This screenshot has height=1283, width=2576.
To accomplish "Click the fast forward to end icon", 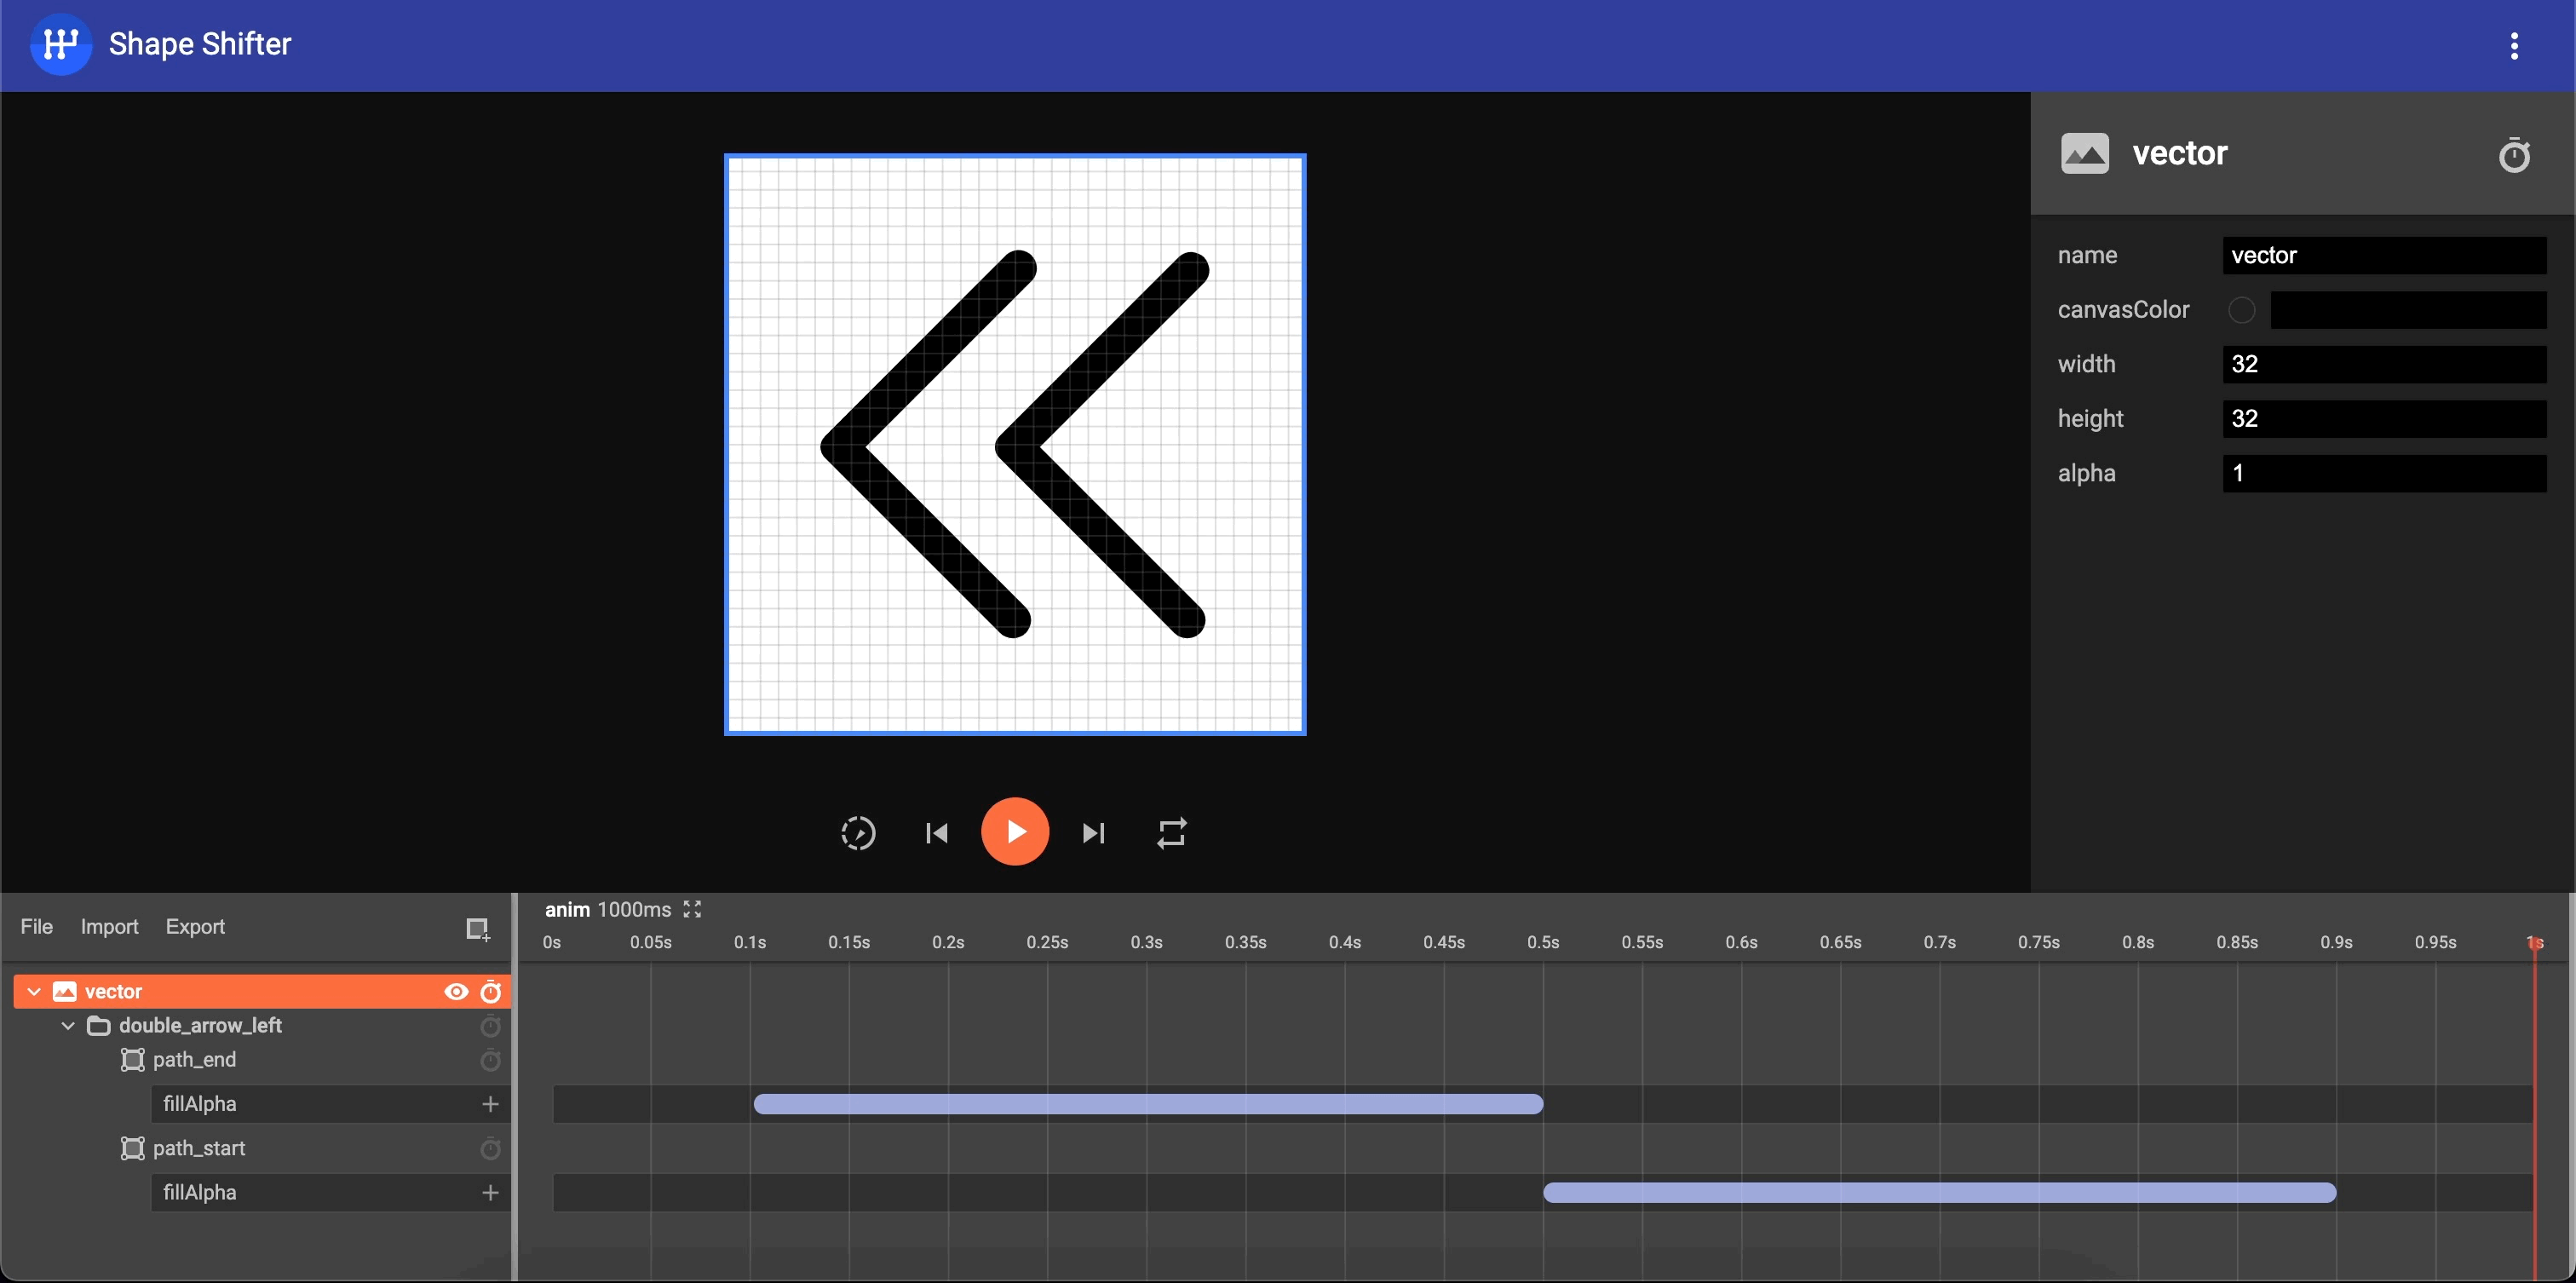I will coord(1093,832).
